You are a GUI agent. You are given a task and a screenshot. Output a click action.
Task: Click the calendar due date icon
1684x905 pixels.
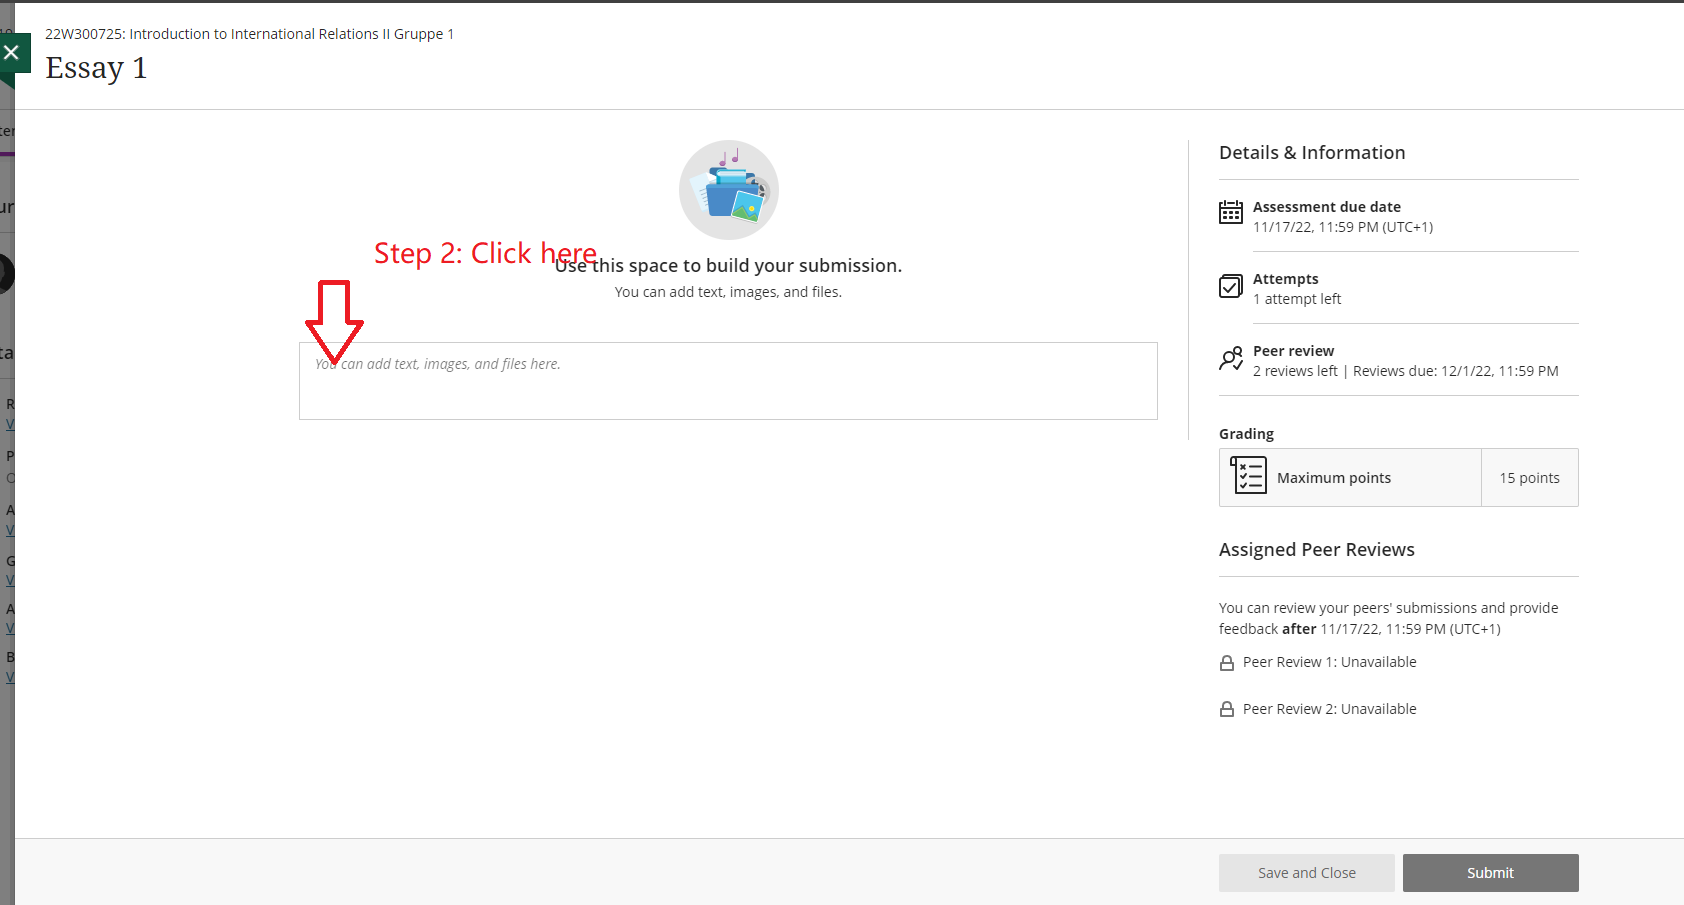(1230, 212)
